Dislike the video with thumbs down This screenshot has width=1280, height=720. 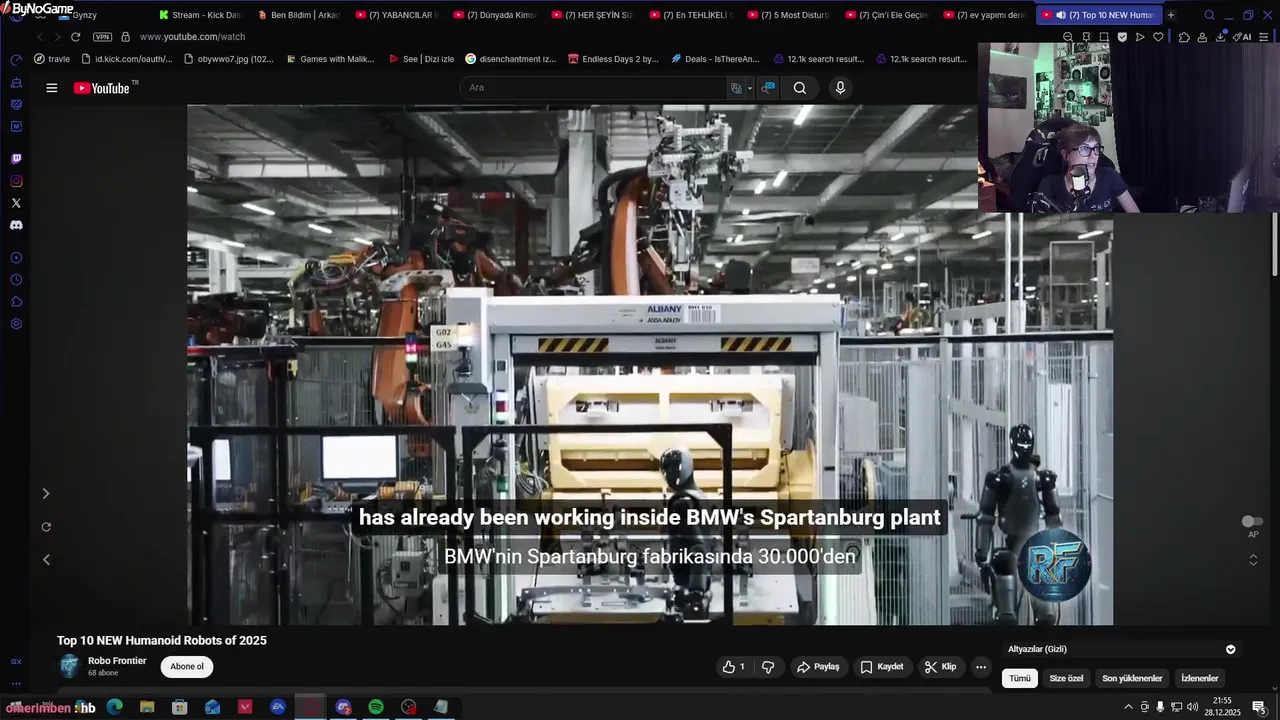click(768, 667)
